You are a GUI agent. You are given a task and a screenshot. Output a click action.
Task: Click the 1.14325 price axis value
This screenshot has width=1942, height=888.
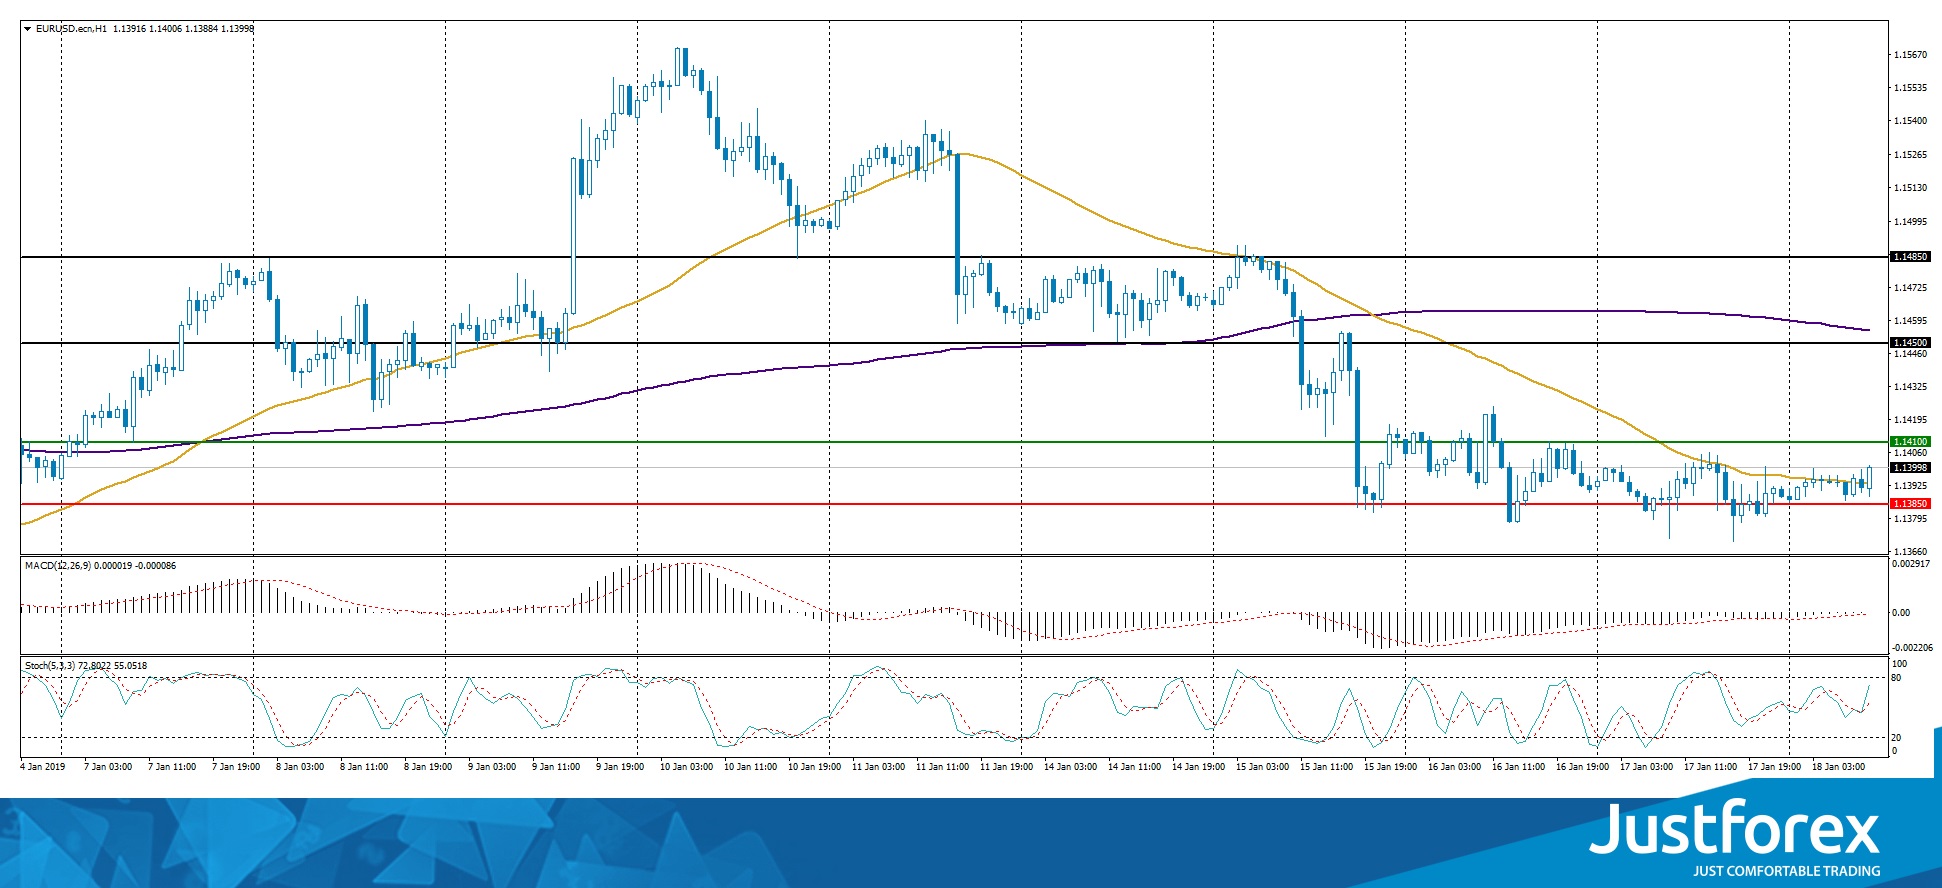pyautogui.click(x=1910, y=387)
